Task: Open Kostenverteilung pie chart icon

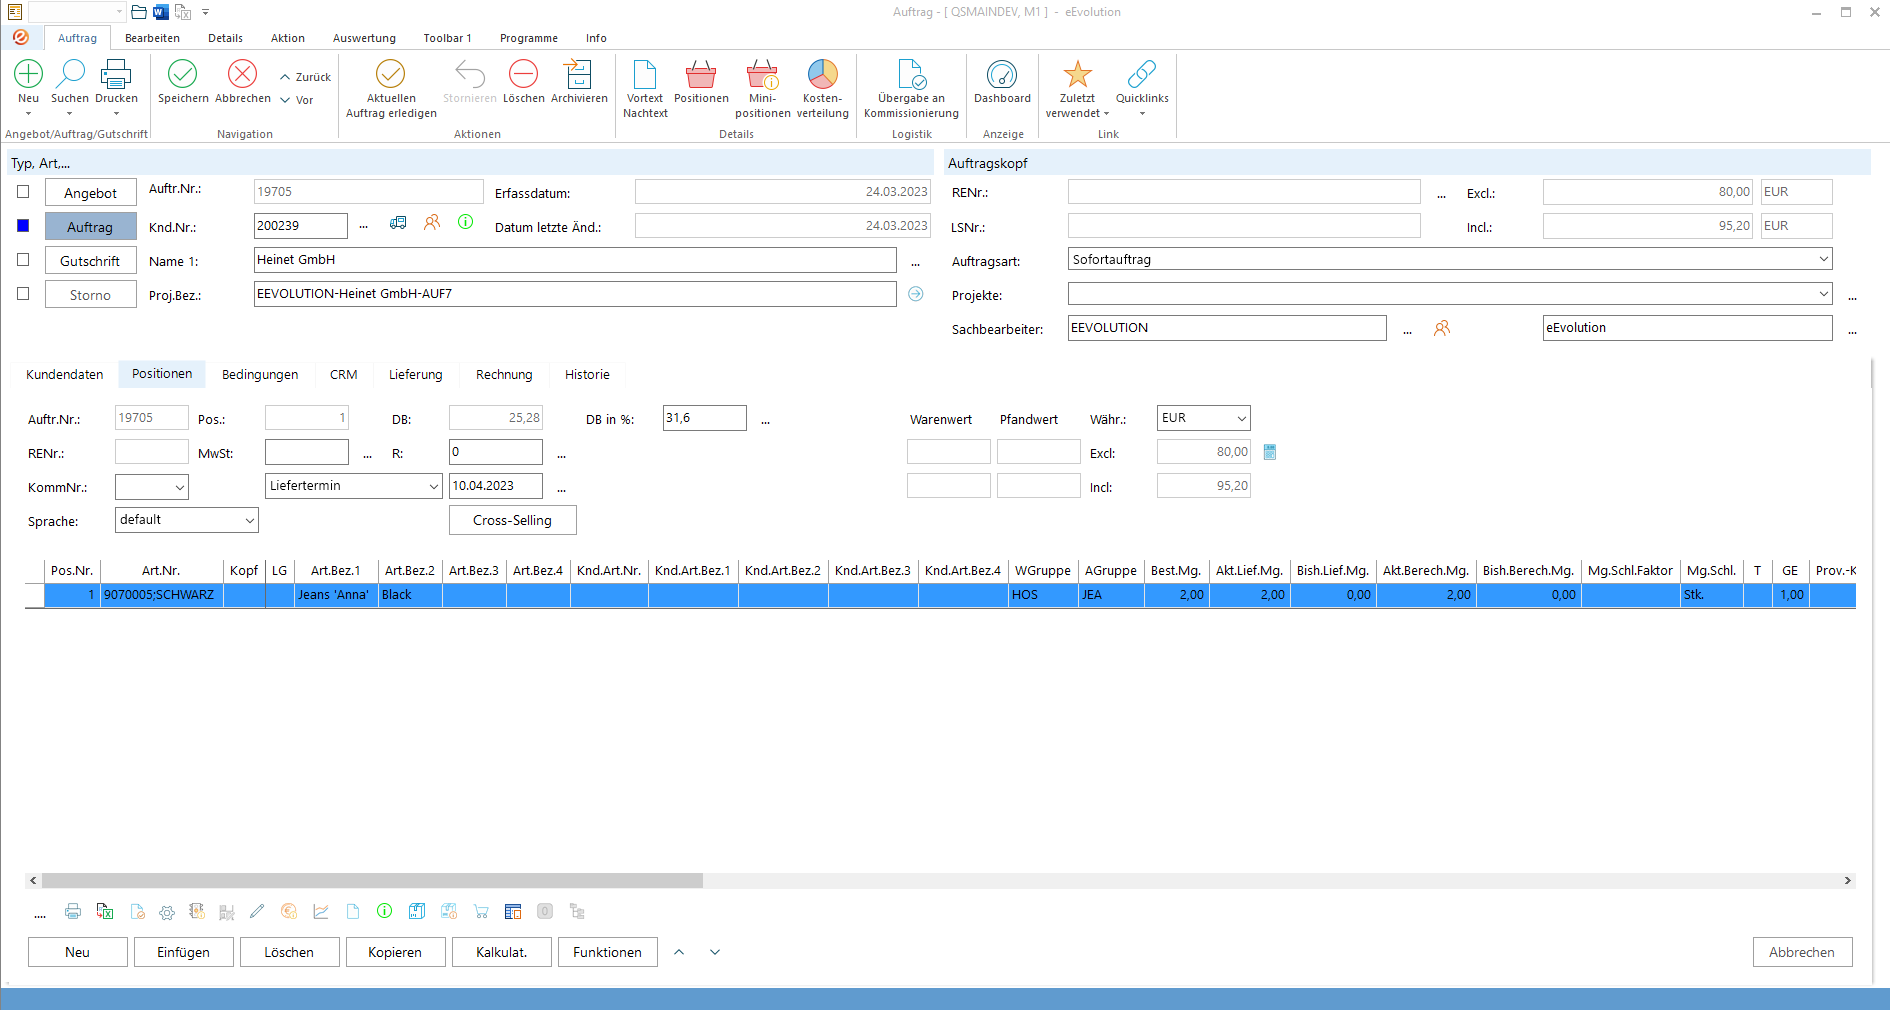Action: [822, 74]
